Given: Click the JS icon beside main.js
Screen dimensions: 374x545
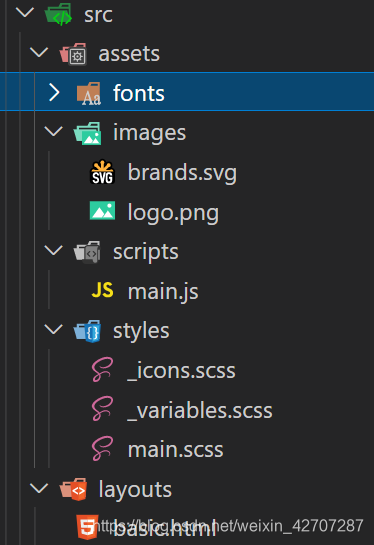Looking at the screenshot, I should [x=102, y=290].
